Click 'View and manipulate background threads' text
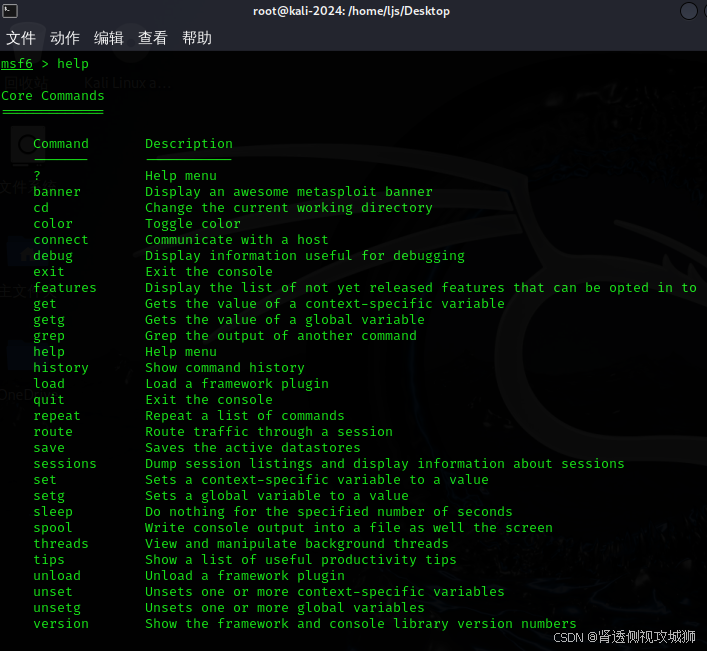 [297, 544]
